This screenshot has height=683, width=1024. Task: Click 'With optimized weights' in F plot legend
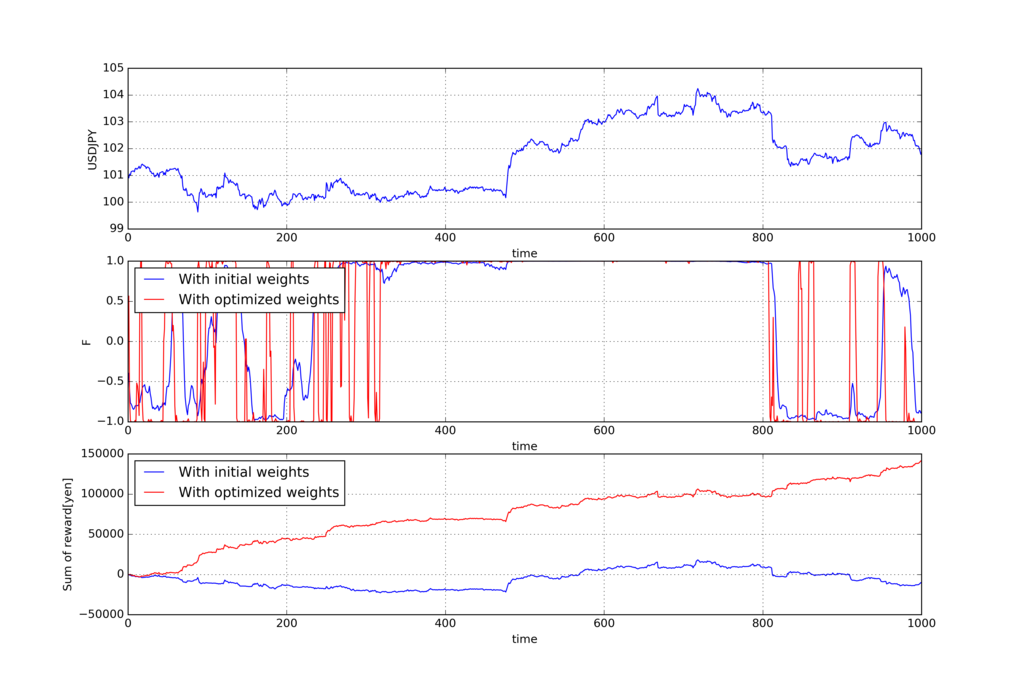(259, 299)
